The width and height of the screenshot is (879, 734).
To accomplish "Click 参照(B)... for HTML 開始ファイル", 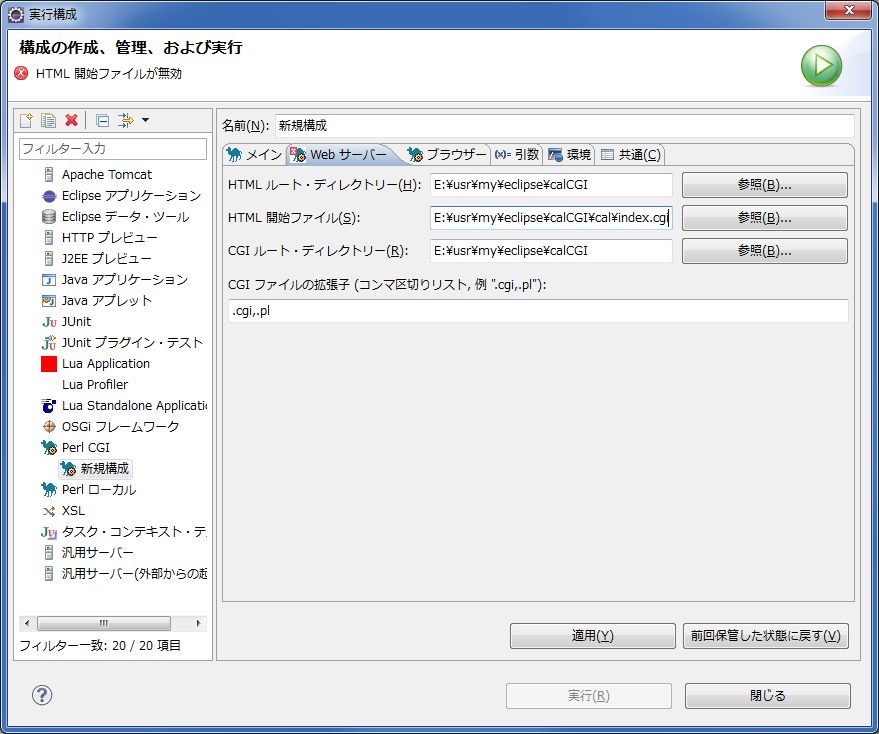I will pyautogui.click(x=765, y=218).
